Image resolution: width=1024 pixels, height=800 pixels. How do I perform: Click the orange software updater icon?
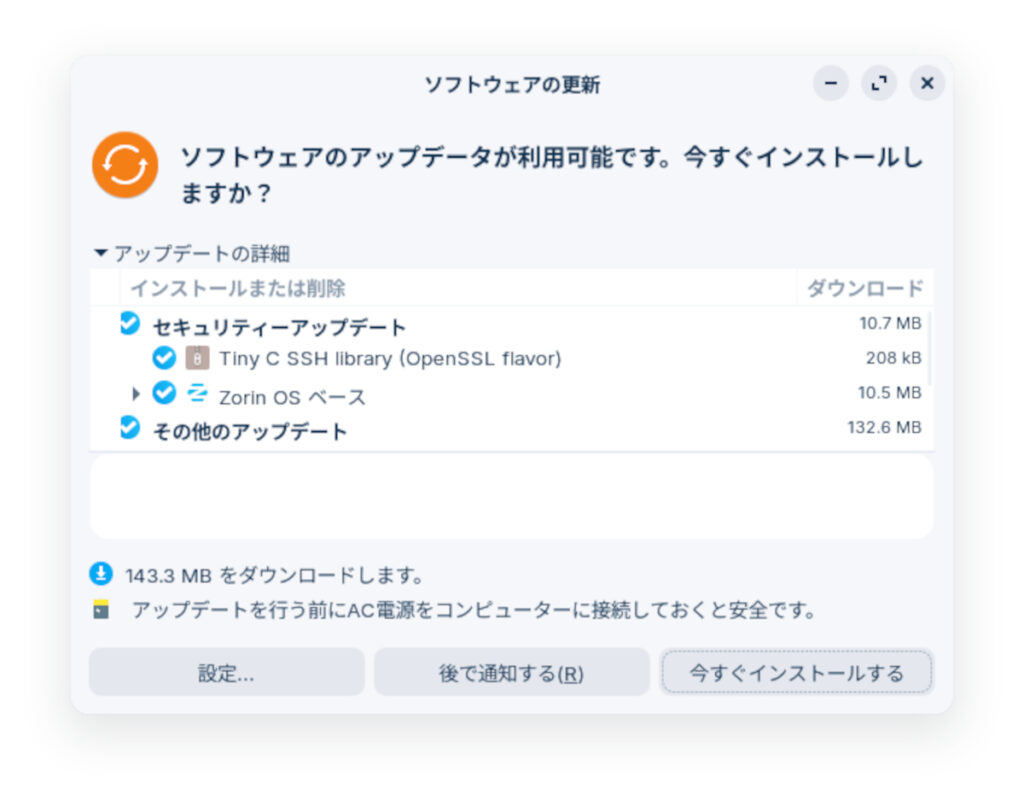pyautogui.click(x=125, y=165)
